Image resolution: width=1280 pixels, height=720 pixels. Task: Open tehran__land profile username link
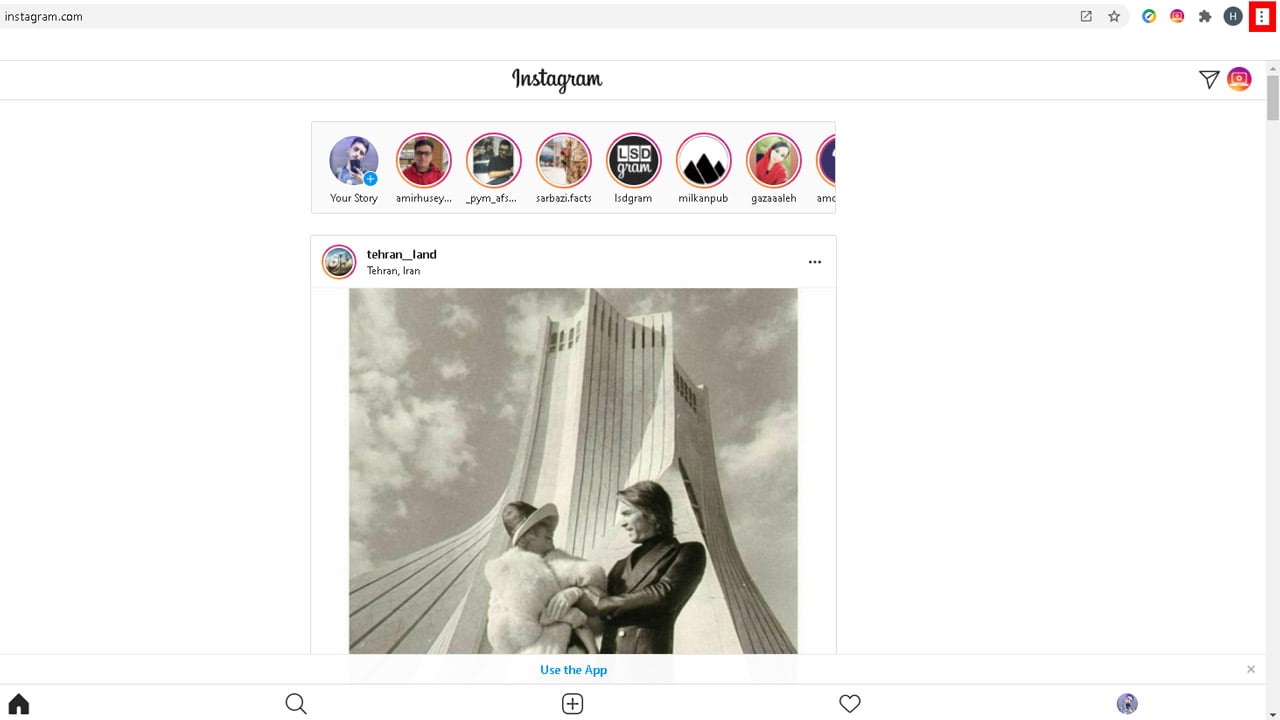point(402,254)
